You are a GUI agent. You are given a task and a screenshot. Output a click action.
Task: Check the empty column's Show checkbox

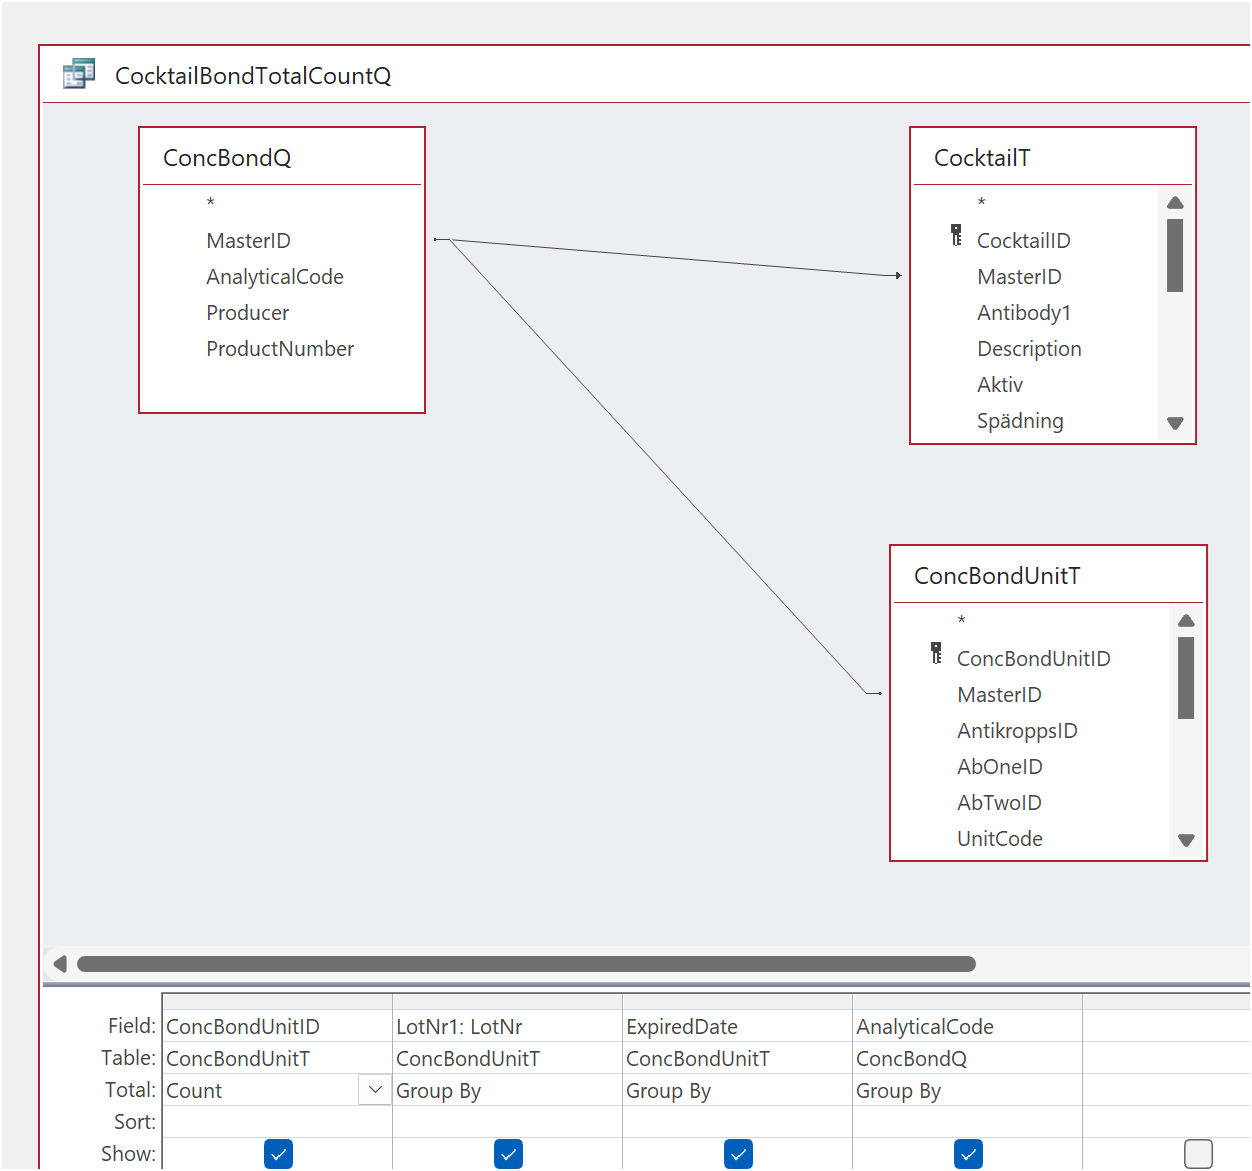[1198, 1154]
